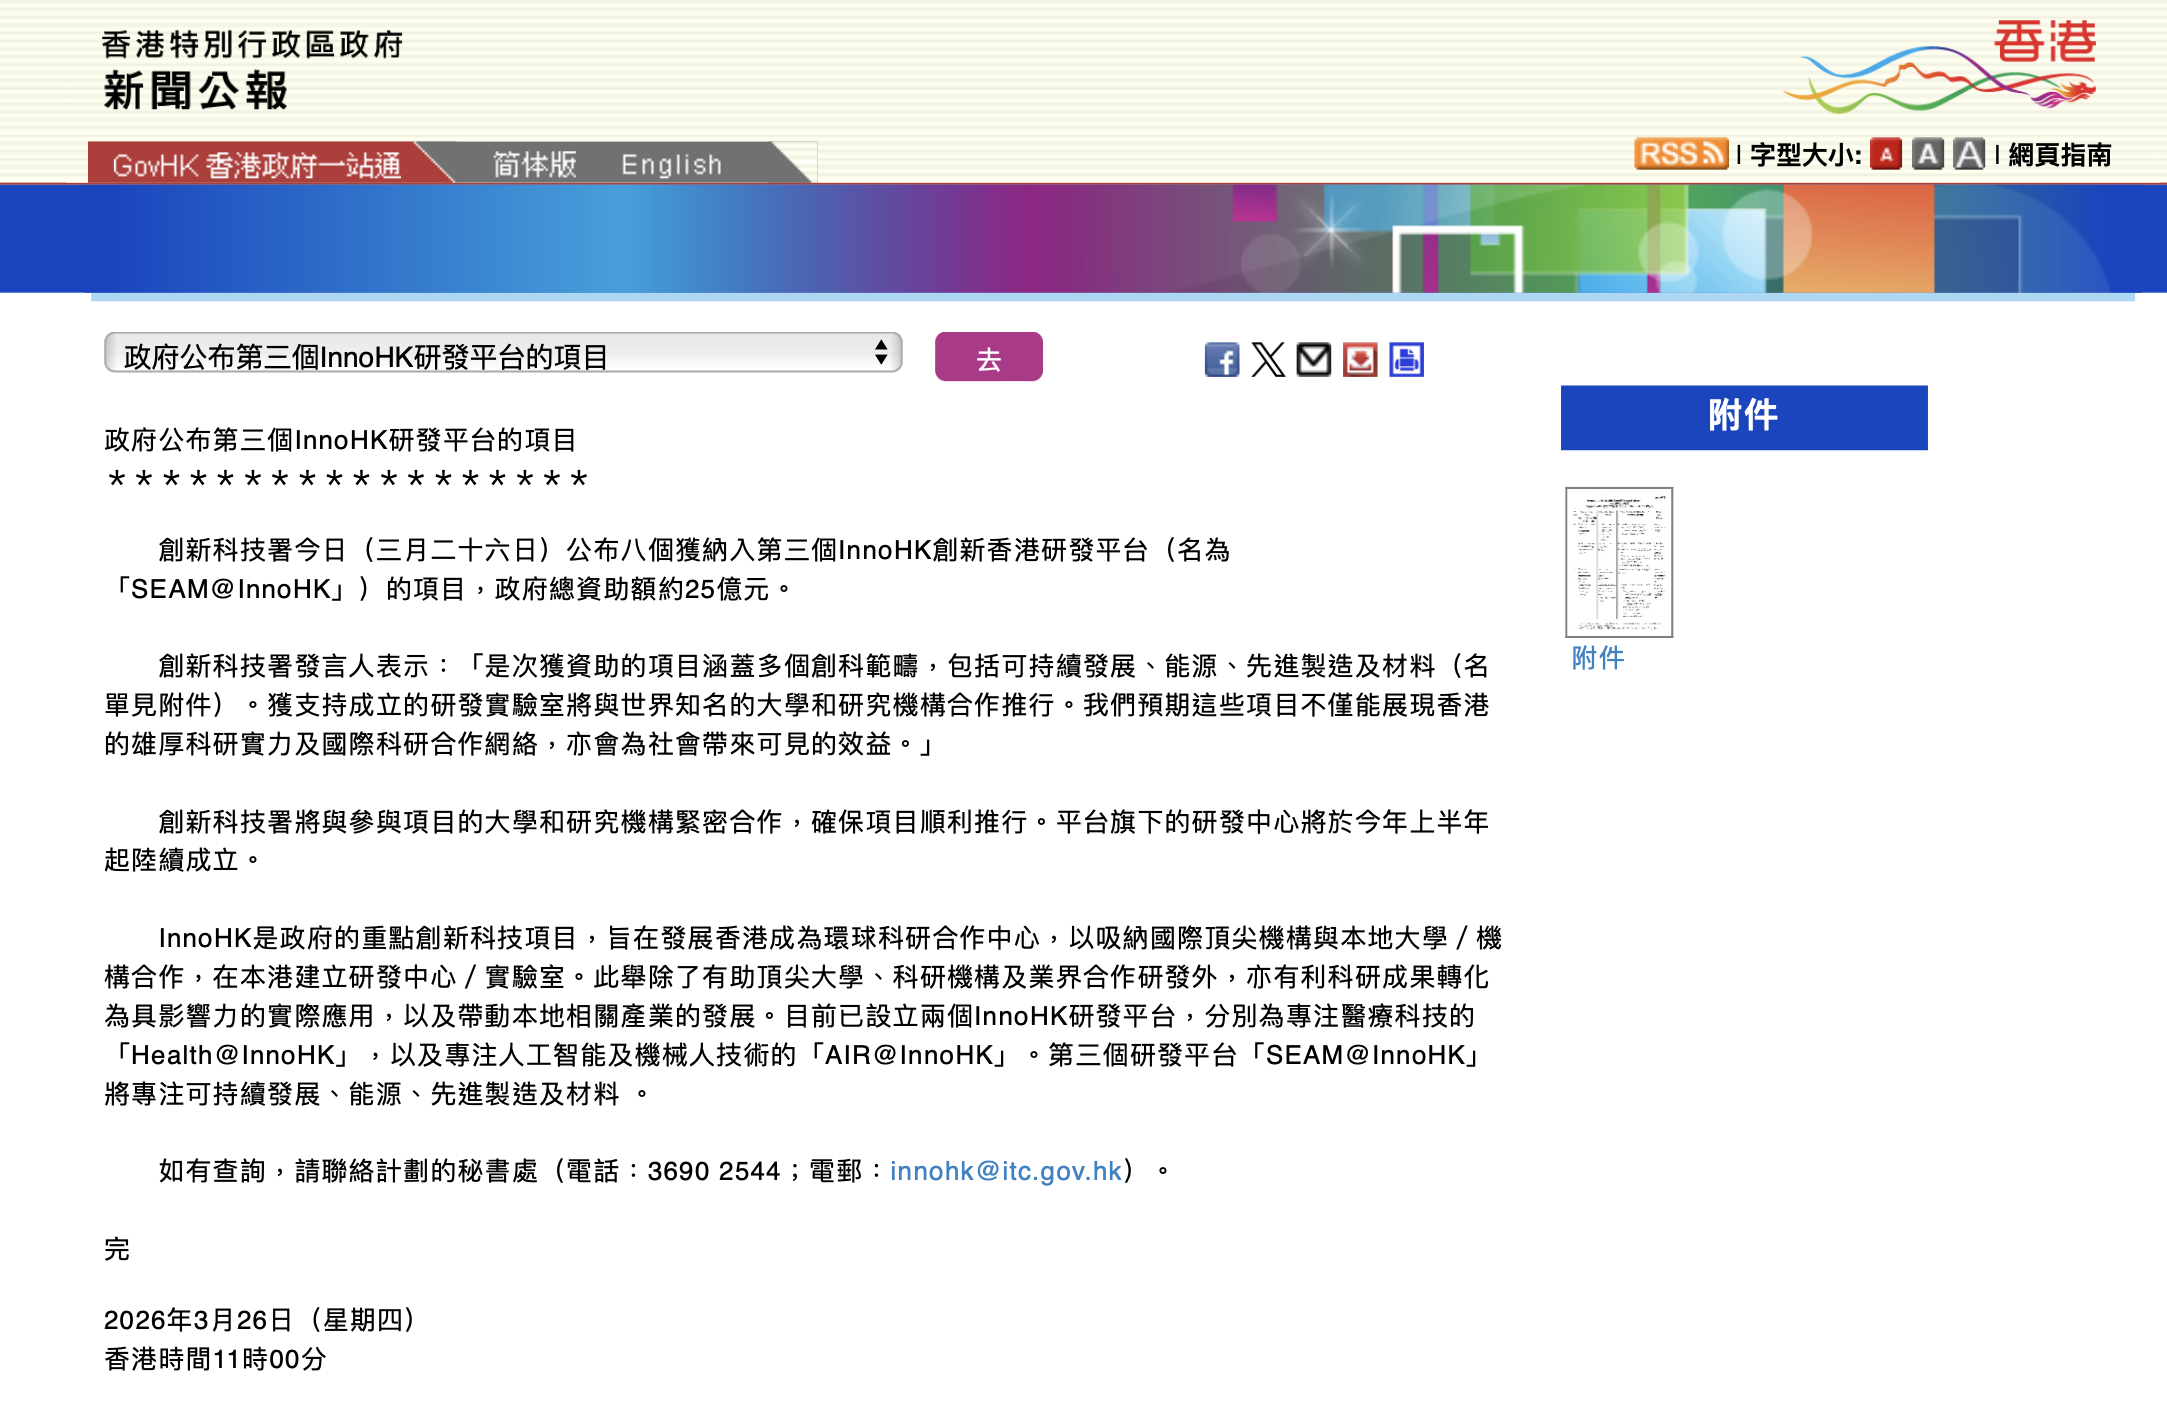Select the largest font size A
Image resolution: width=2167 pixels, height=1408 pixels.
pos(1969,155)
